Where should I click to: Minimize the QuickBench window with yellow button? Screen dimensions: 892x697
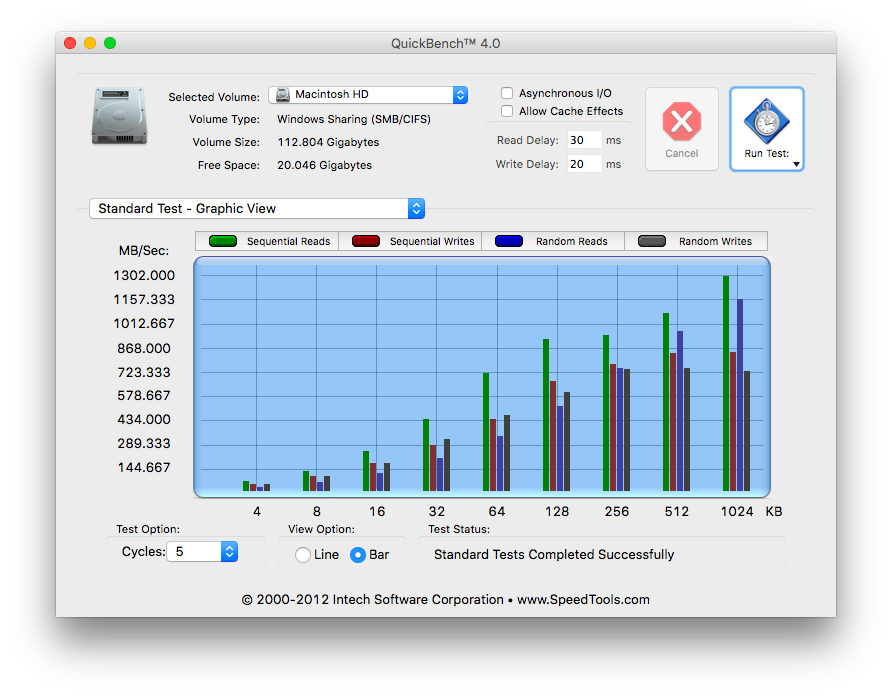[90, 43]
